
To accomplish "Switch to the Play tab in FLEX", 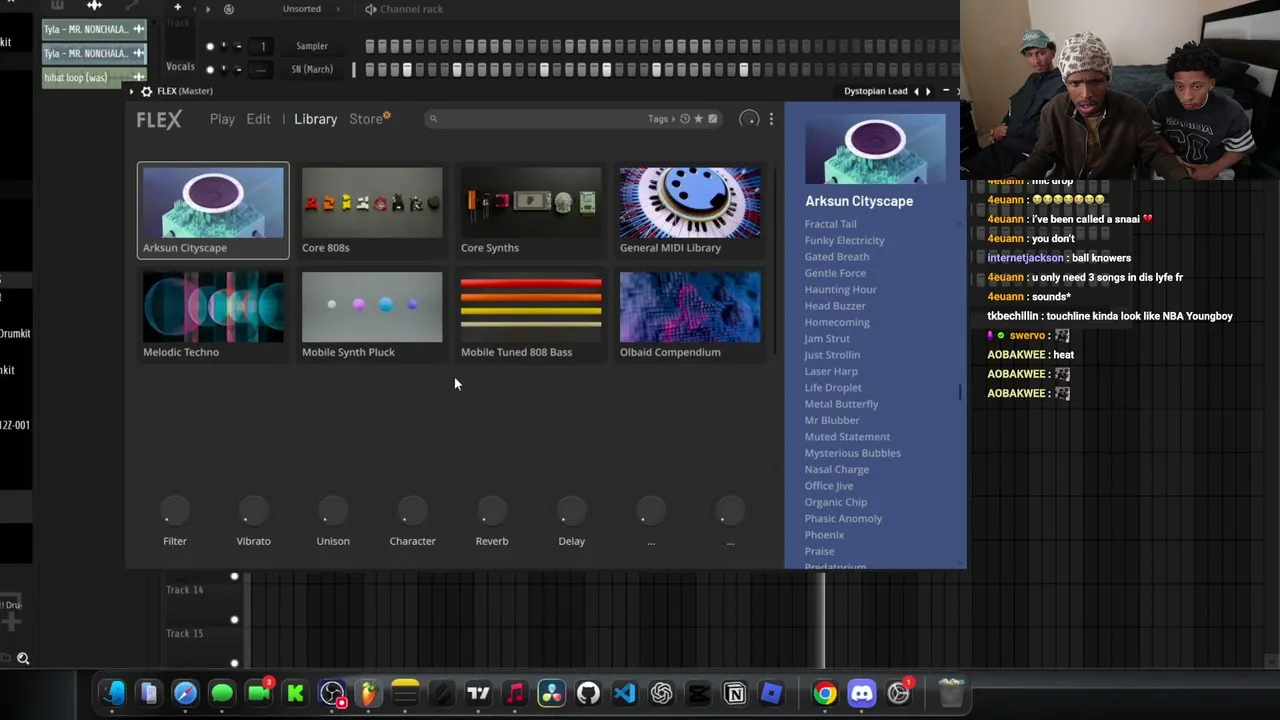I will coord(222,119).
